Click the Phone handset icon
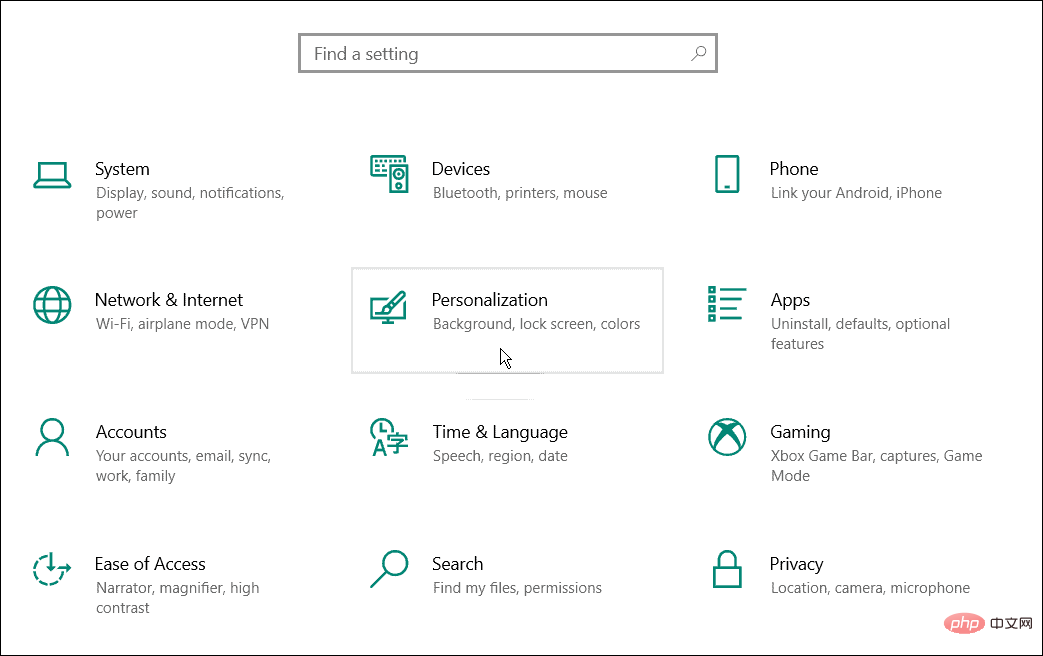Image resolution: width=1043 pixels, height=656 pixels. [x=727, y=174]
